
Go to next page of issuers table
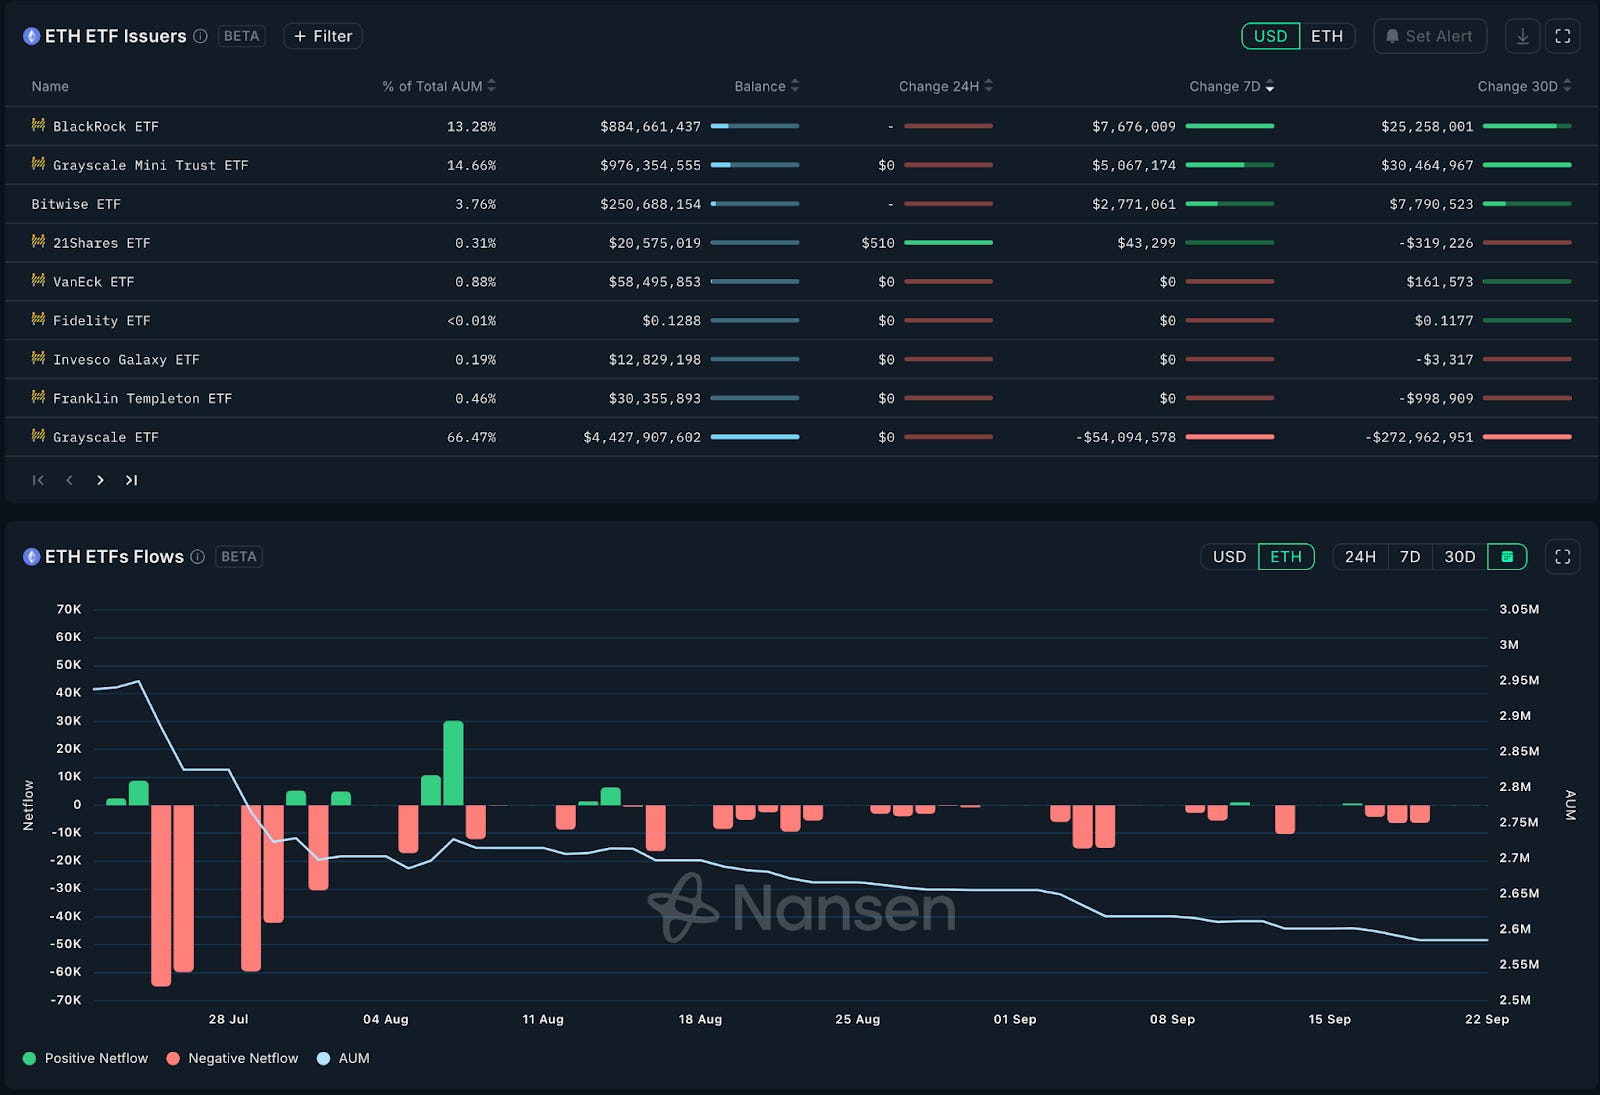tap(100, 480)
